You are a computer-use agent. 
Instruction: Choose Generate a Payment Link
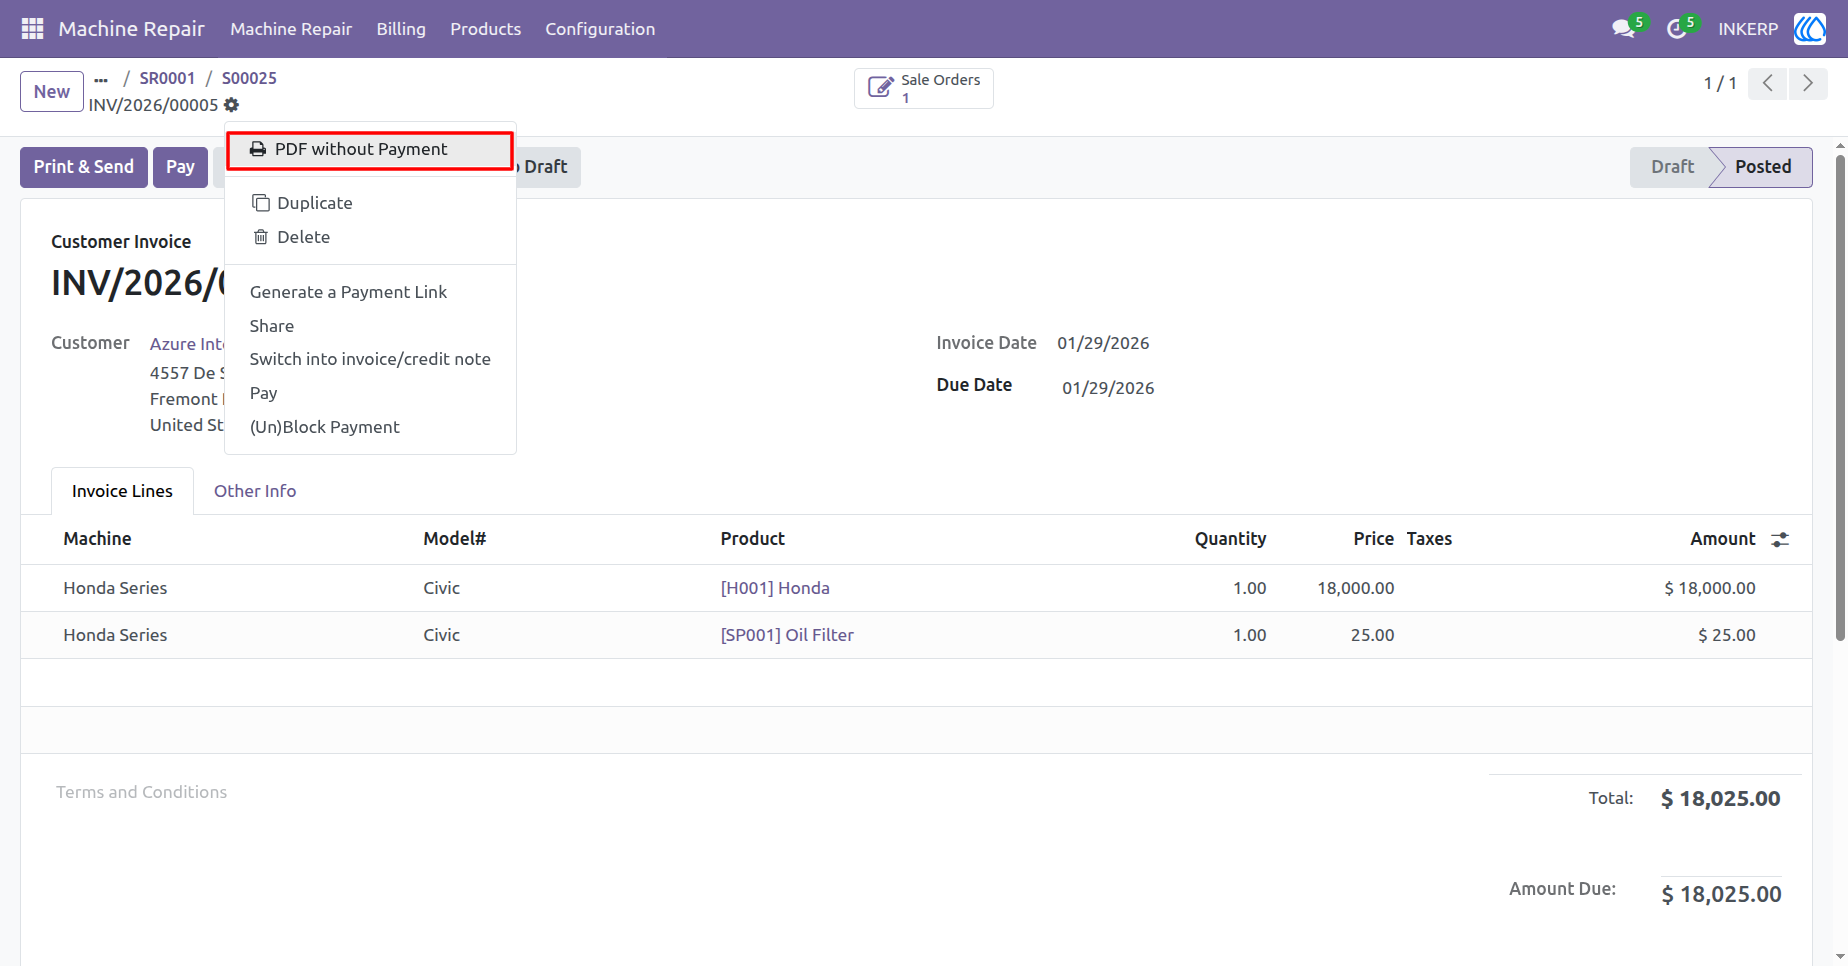pos(370,292)
